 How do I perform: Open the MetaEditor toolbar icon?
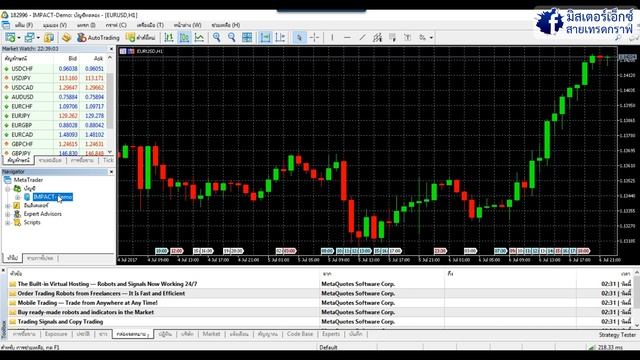66,38
